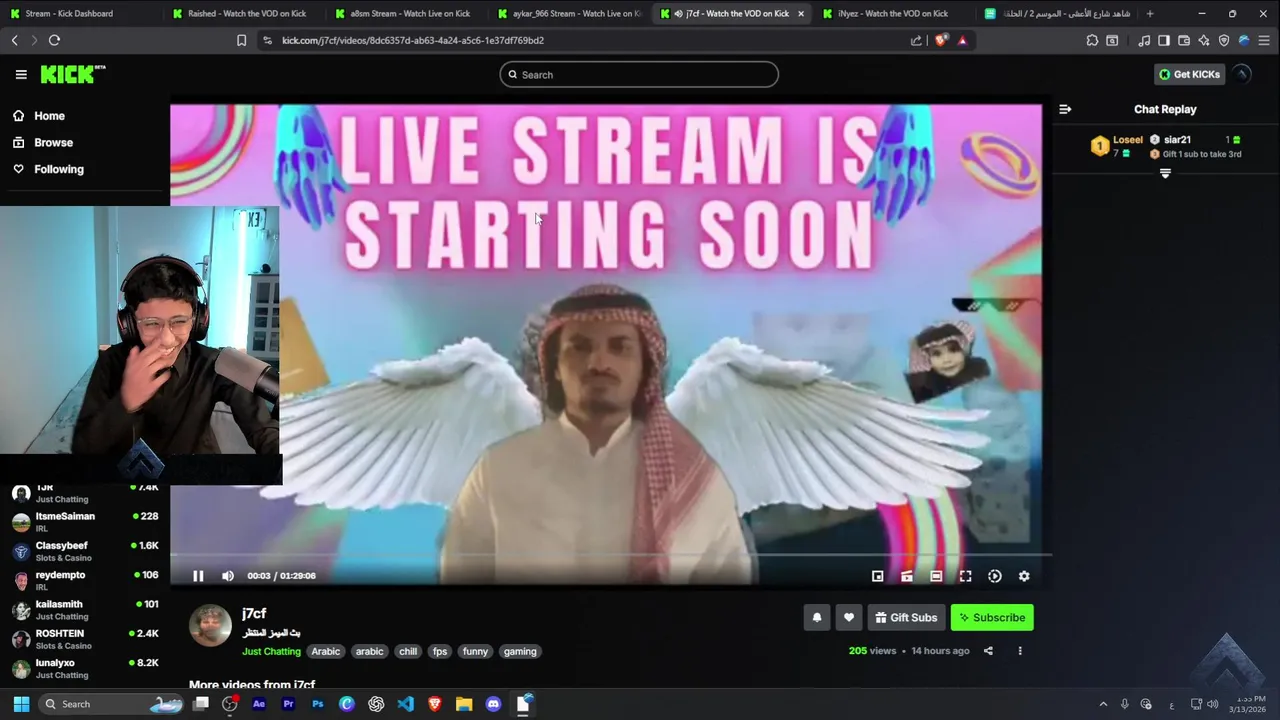The width and height of the screenshot is (1280, 720).
Task: Focus the Kick search field
Action: pyautogui.click(x=639, y=74)
